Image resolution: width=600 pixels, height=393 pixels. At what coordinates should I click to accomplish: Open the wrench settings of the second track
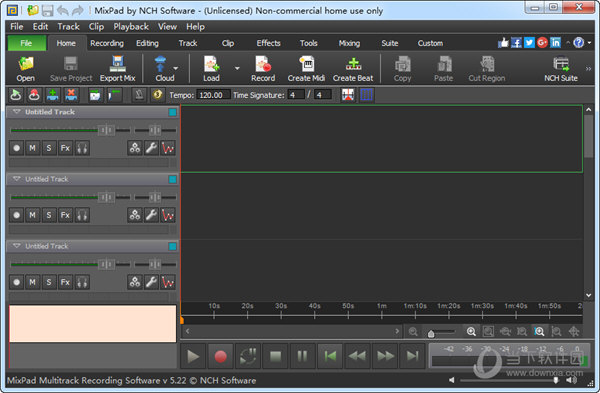tap(152, 215)
